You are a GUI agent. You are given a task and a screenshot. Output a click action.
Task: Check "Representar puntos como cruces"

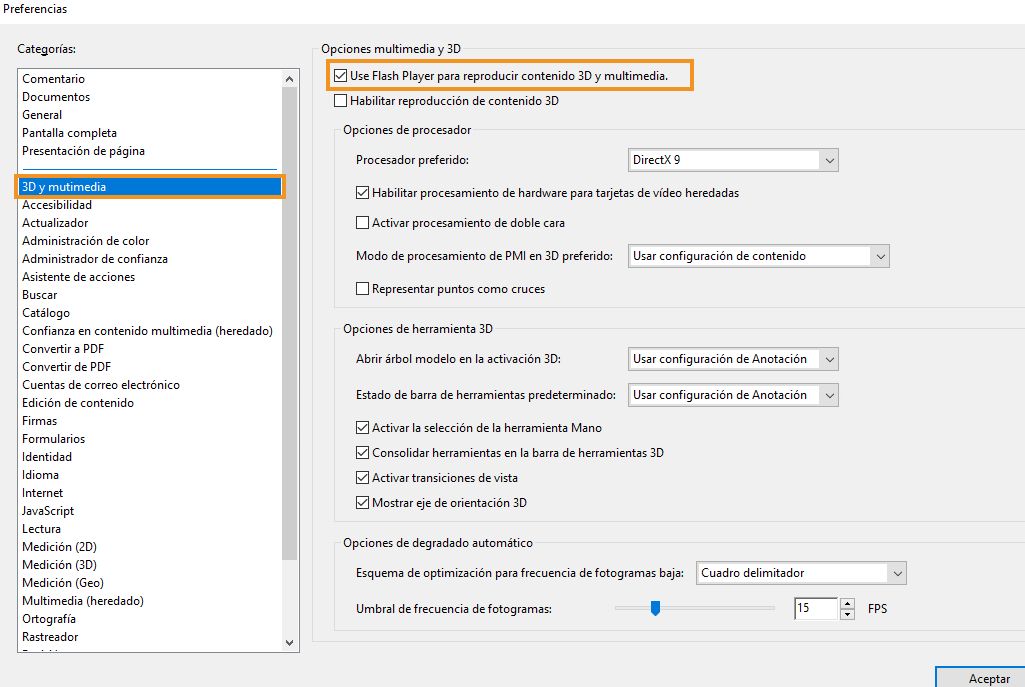point(360,287)
